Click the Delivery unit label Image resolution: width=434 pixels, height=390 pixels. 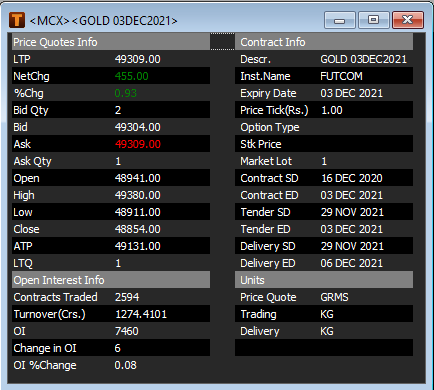click(x=260, y=331)
